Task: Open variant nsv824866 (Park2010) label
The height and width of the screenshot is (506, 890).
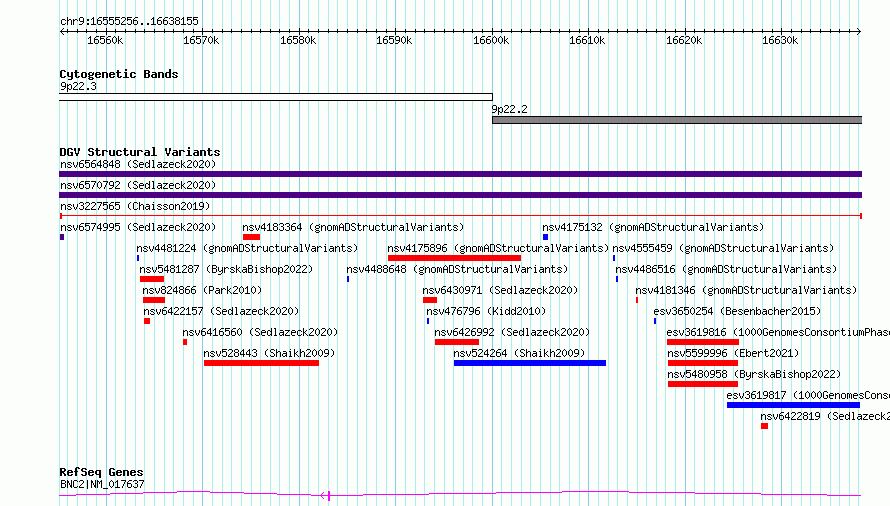Action: 202,290
